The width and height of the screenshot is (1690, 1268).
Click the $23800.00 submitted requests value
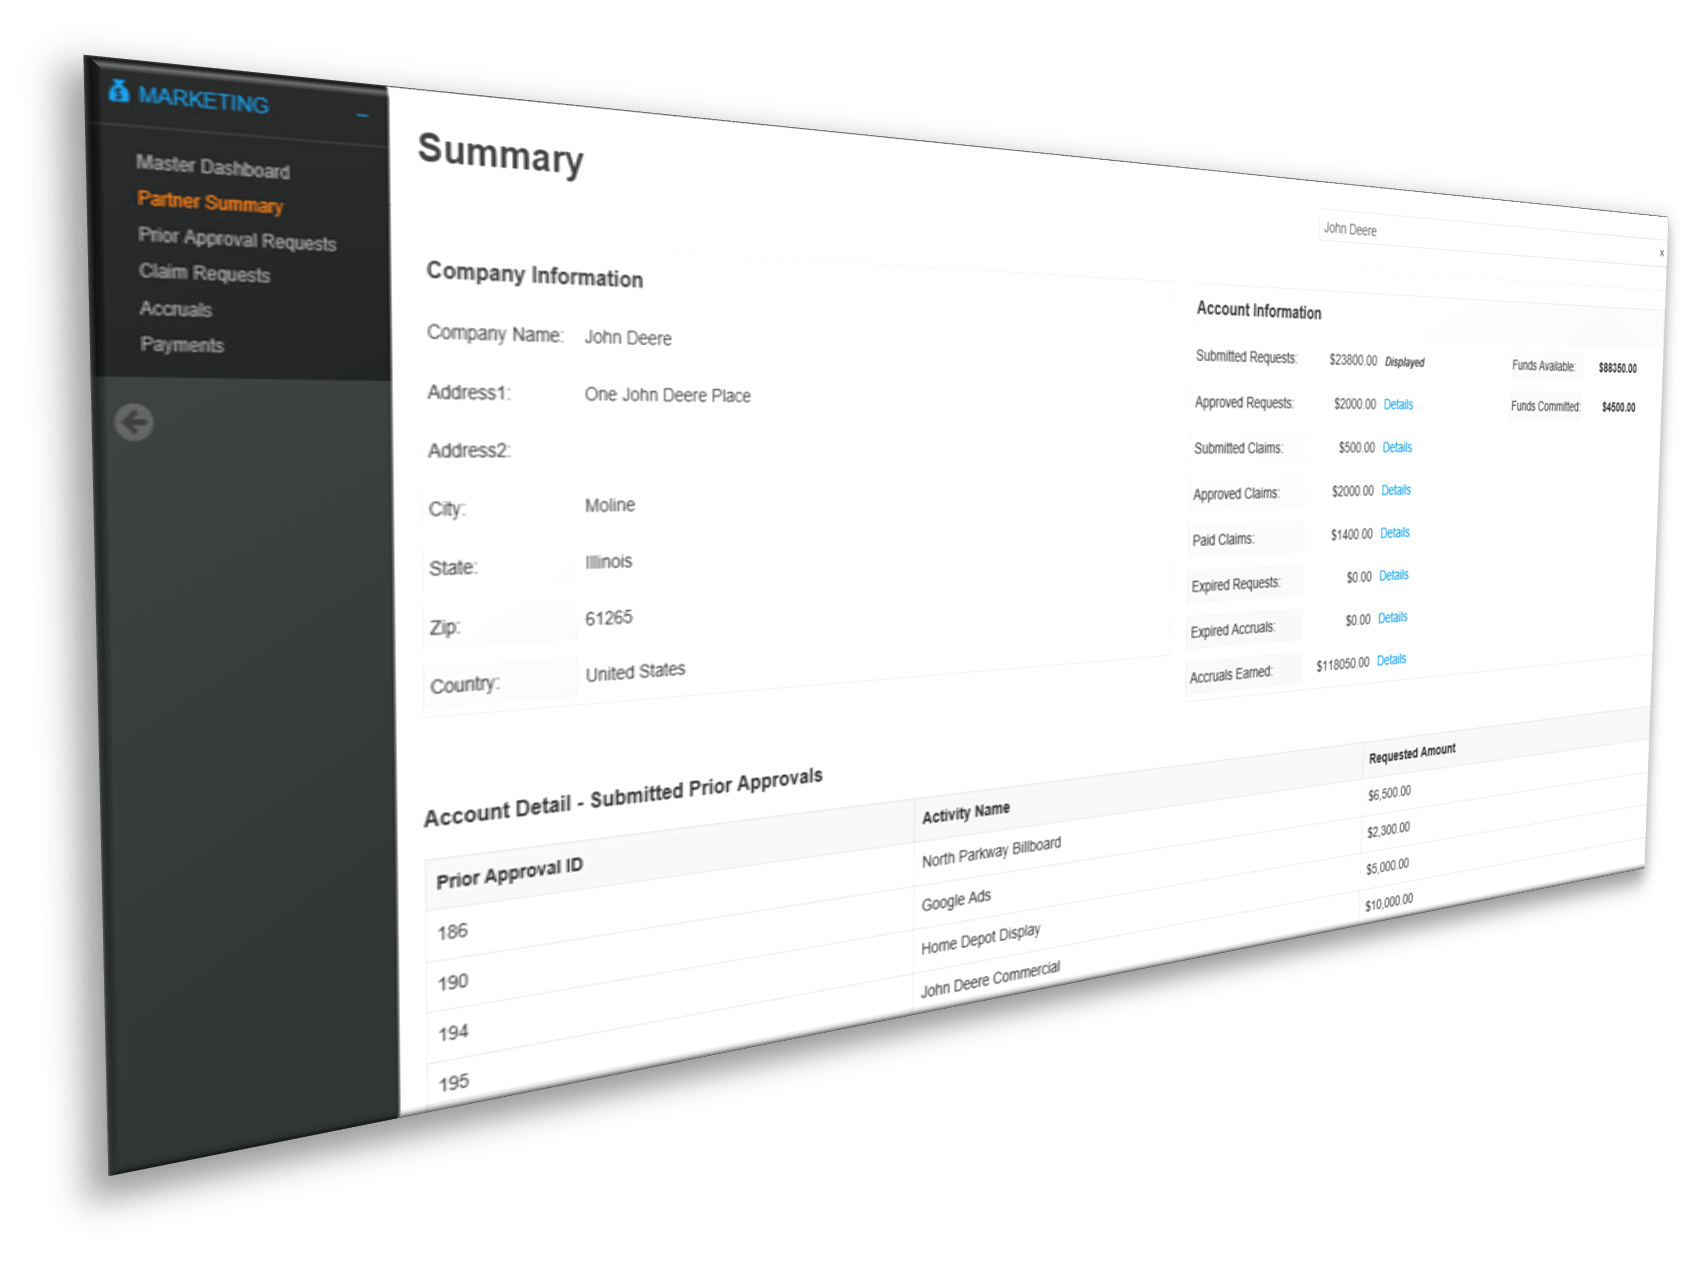point(1353,360)
